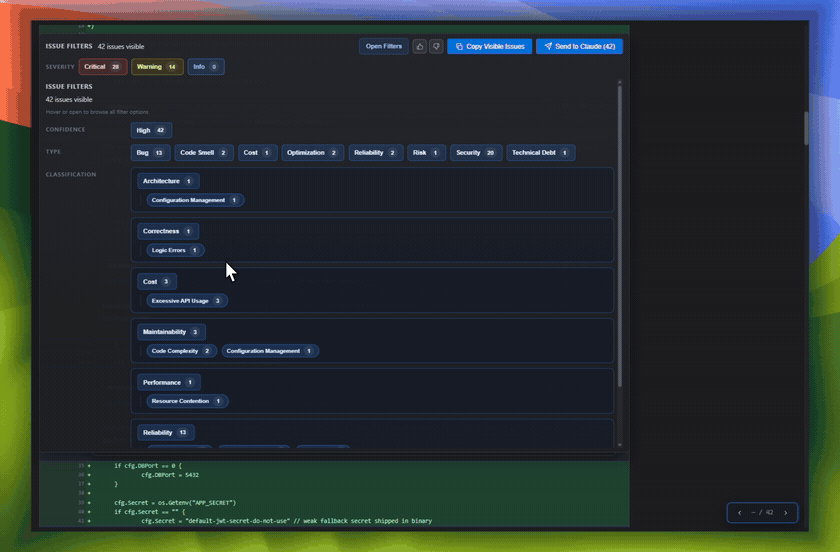Click the thumbs up feedback icon

coord(419,47)
